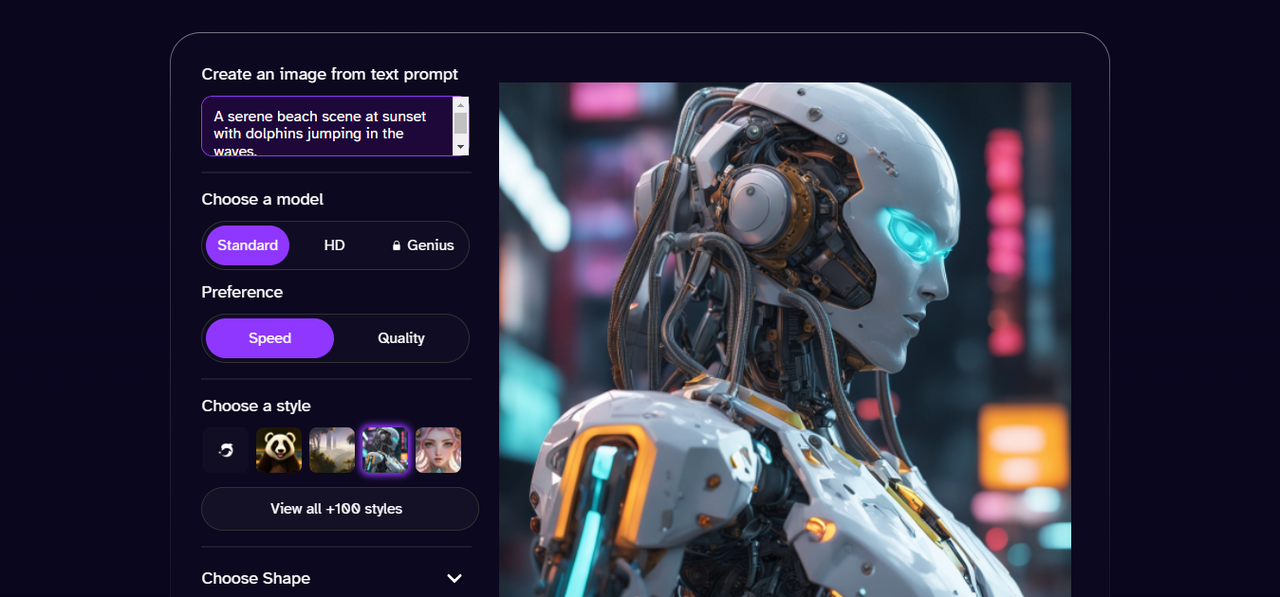Choose the landscape style thumbnail
This screenshot has height=597, width=1280.
tap(332, 450)
